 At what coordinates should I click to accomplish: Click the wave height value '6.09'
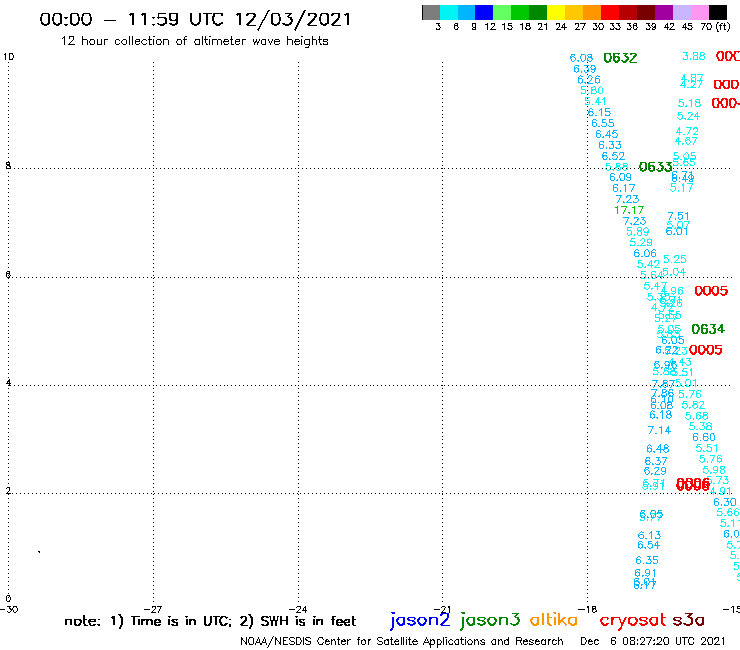[x=620, y=177]
